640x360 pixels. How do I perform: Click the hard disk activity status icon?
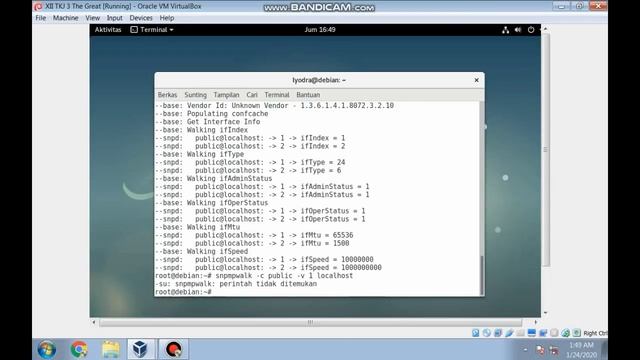(476, 333)
